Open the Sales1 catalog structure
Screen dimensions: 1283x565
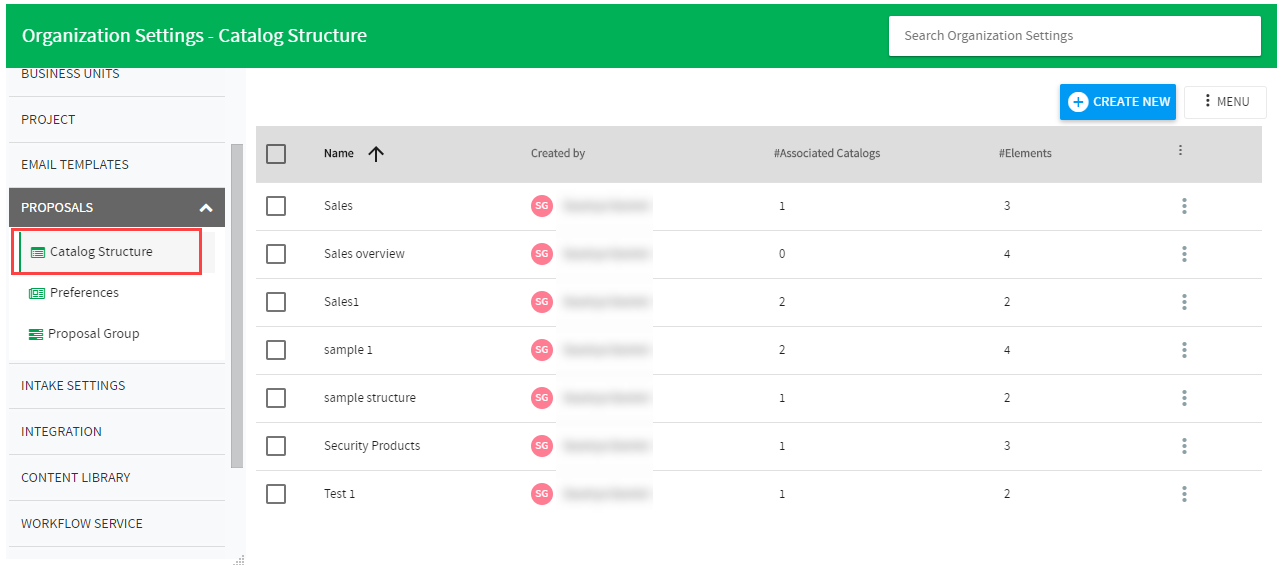[341, 302]
